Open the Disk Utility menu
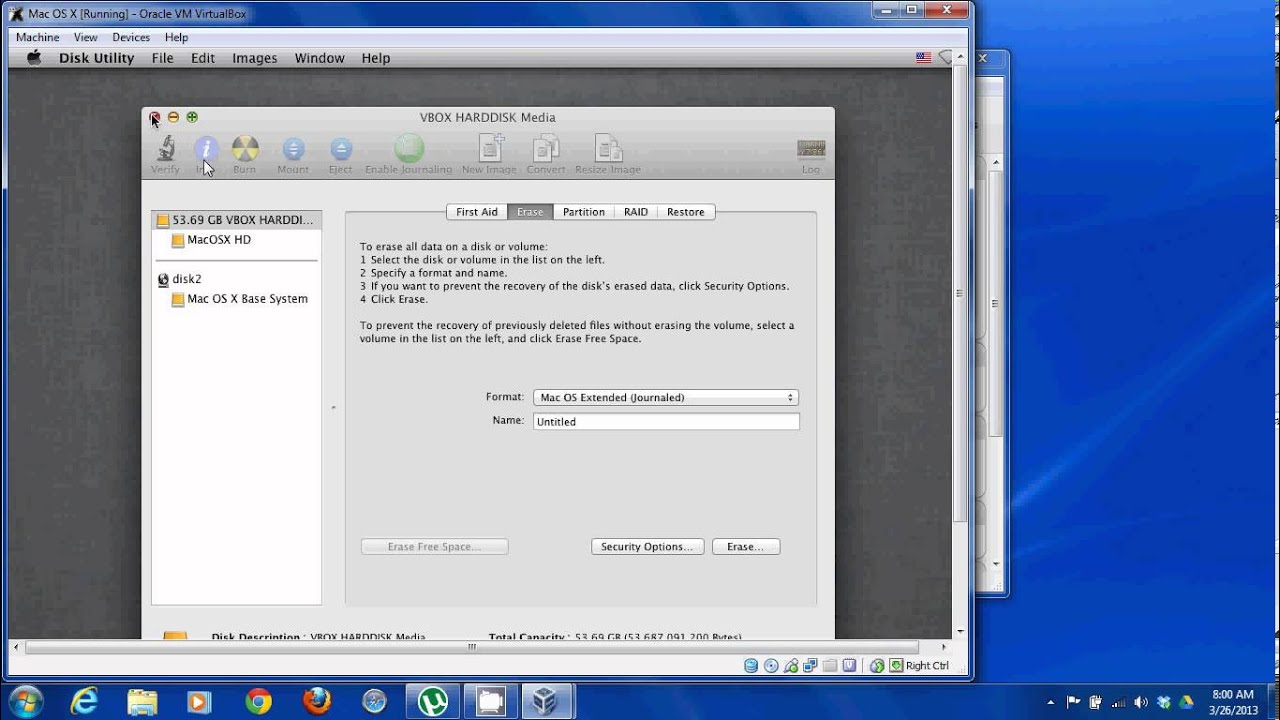The height and width of the screenshot is (720, 1280). [96, 58]
